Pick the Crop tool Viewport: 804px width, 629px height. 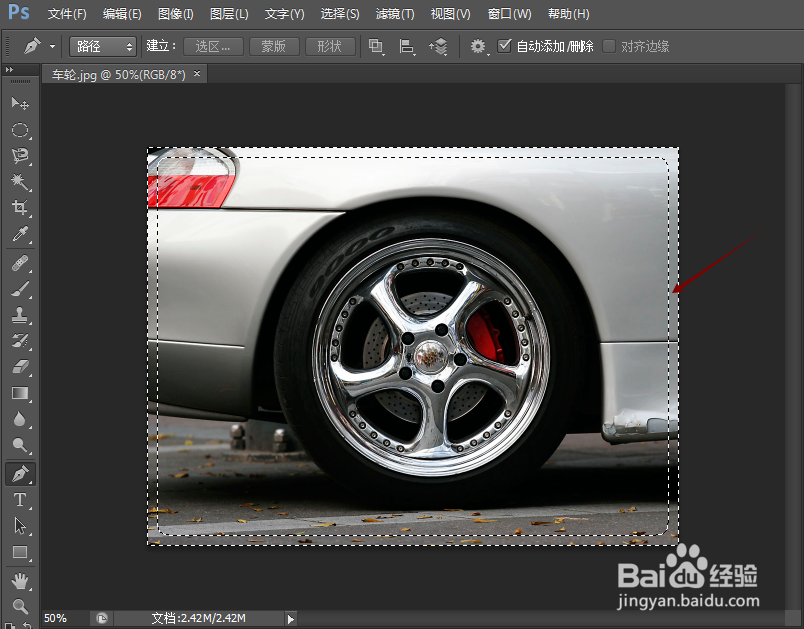click(20, 208)
